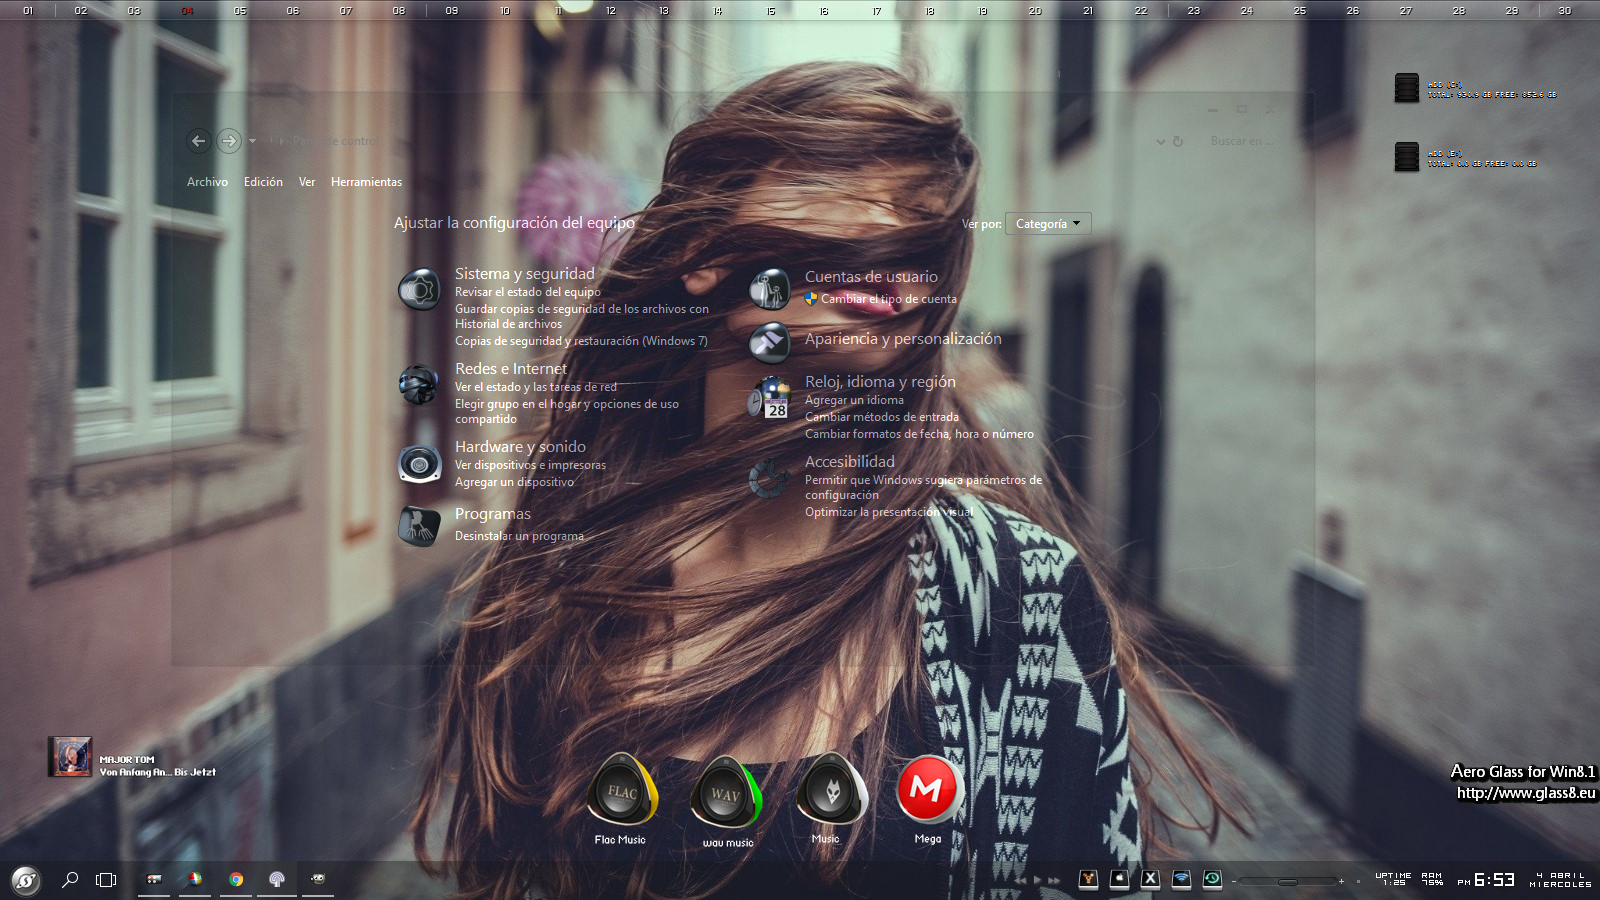
Task: Click the volume slider in the taskbar
Action: click(1287, 881)
